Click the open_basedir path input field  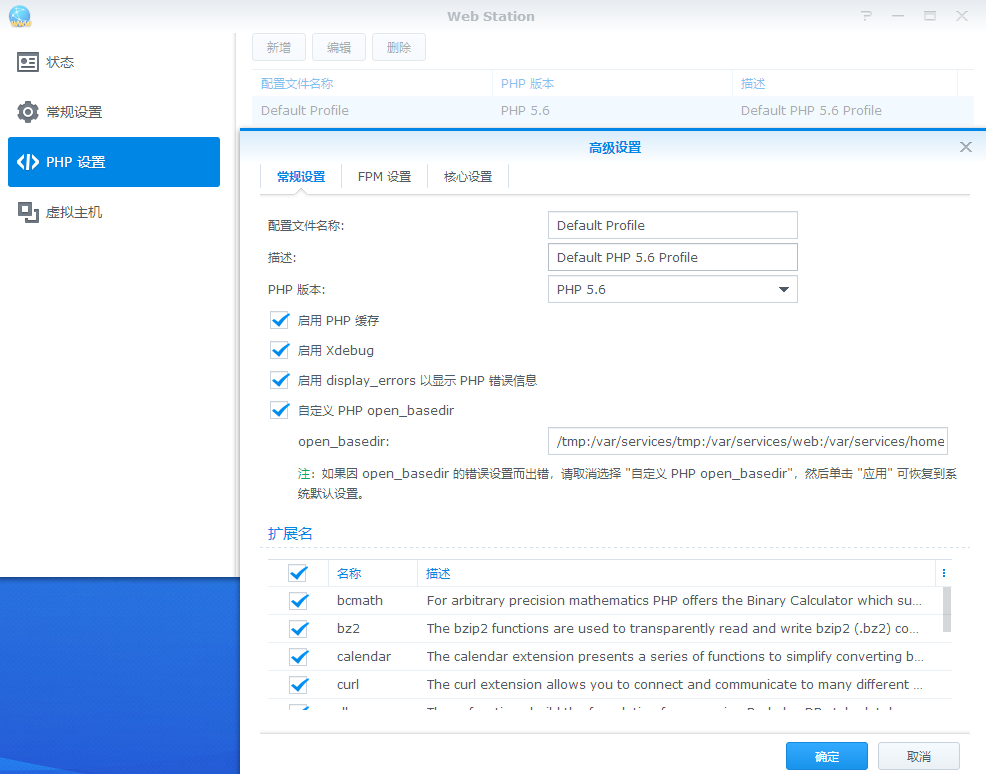tap(747, 441)
